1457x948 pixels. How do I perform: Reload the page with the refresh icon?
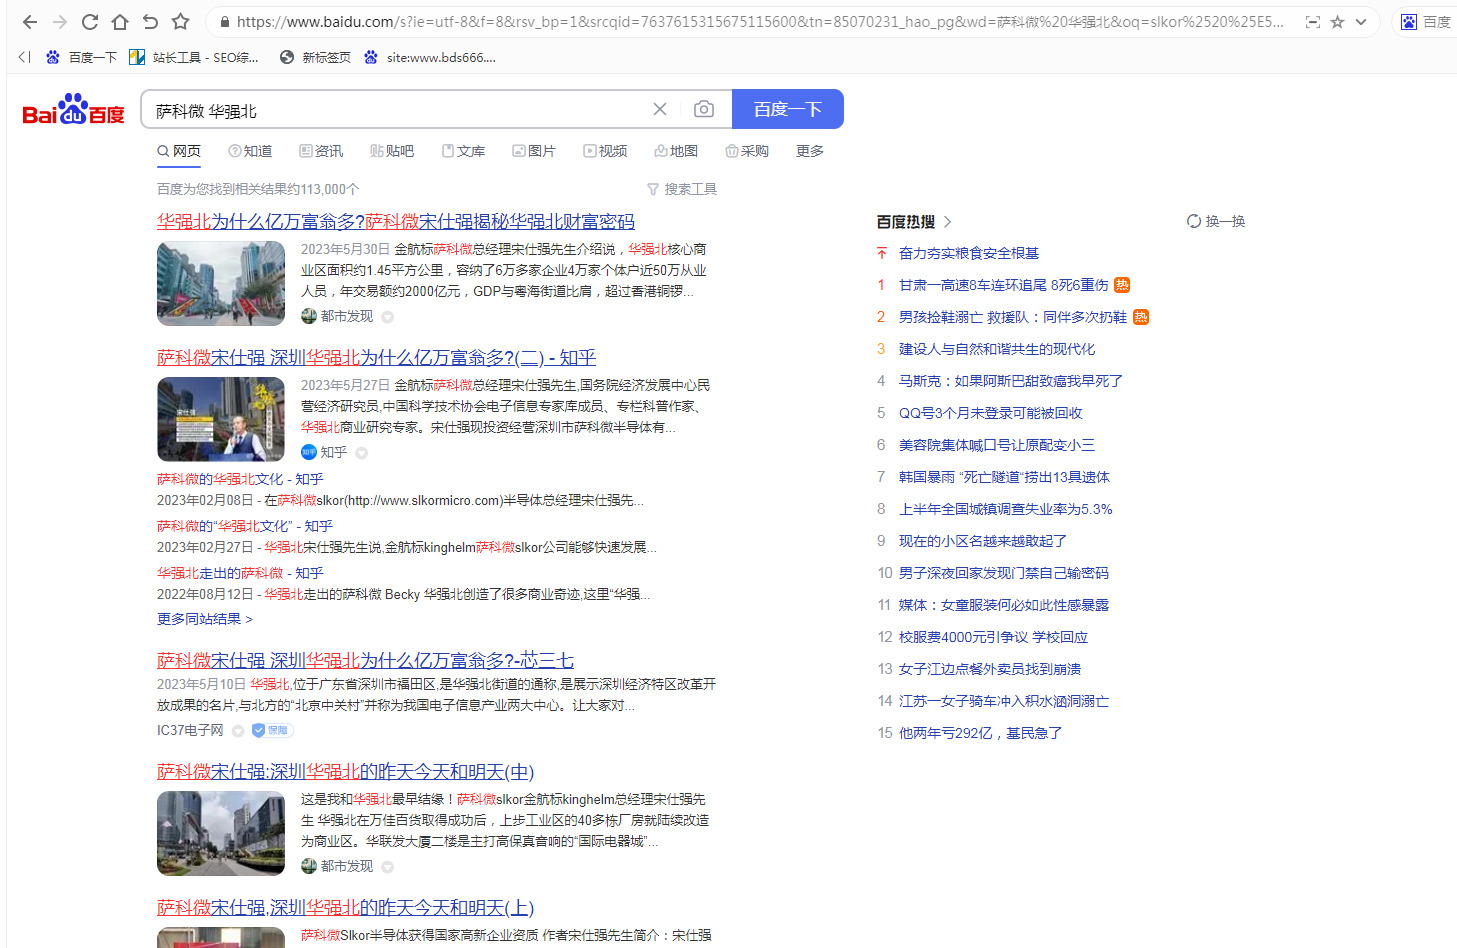pos(90,22)
